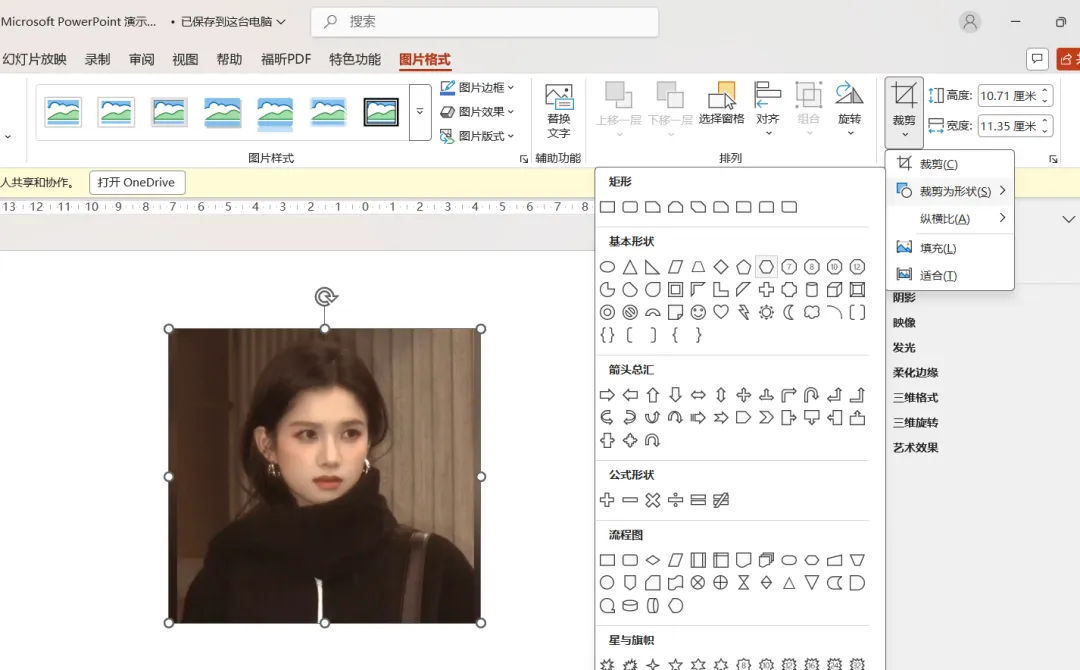1080x670 pixels.
Task: Apply the black-framed picture style thumbnail
Action: (381, 112)
